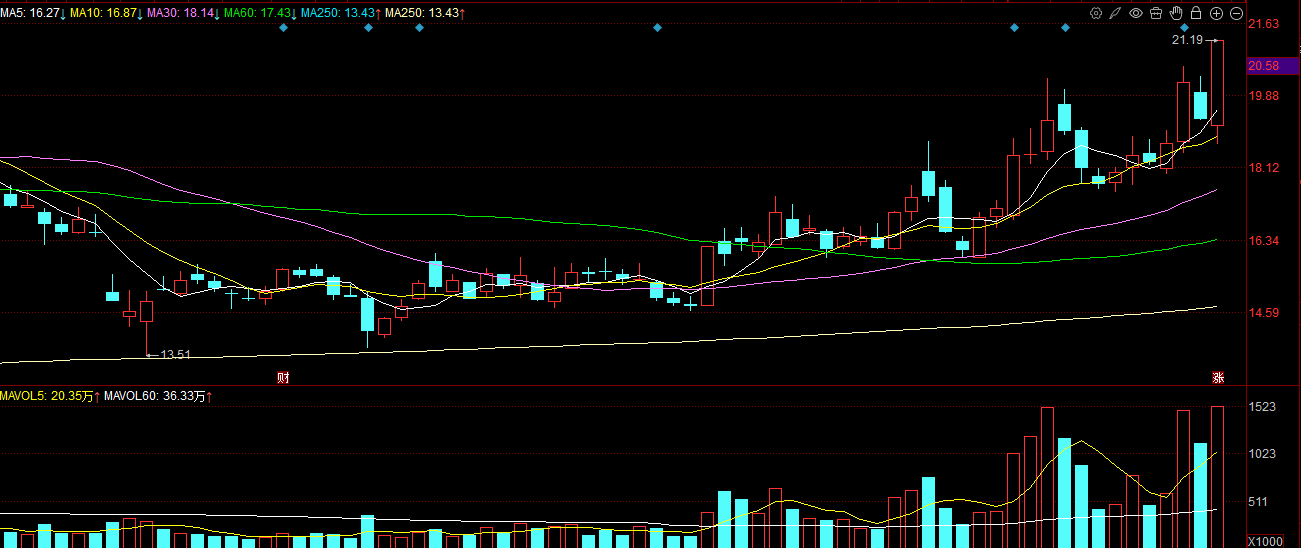Click the red 涨 marker on time axis

(1218, 377)
